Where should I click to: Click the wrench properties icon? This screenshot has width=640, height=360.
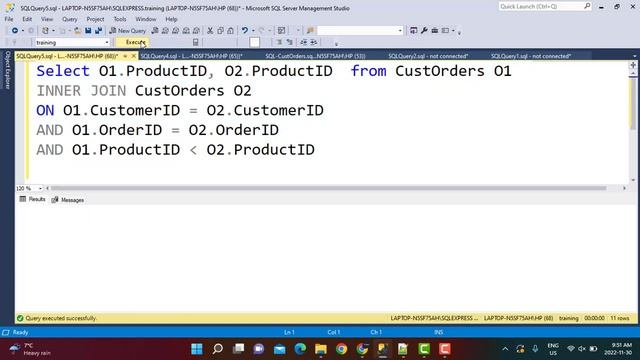click(x=424, y=31)
